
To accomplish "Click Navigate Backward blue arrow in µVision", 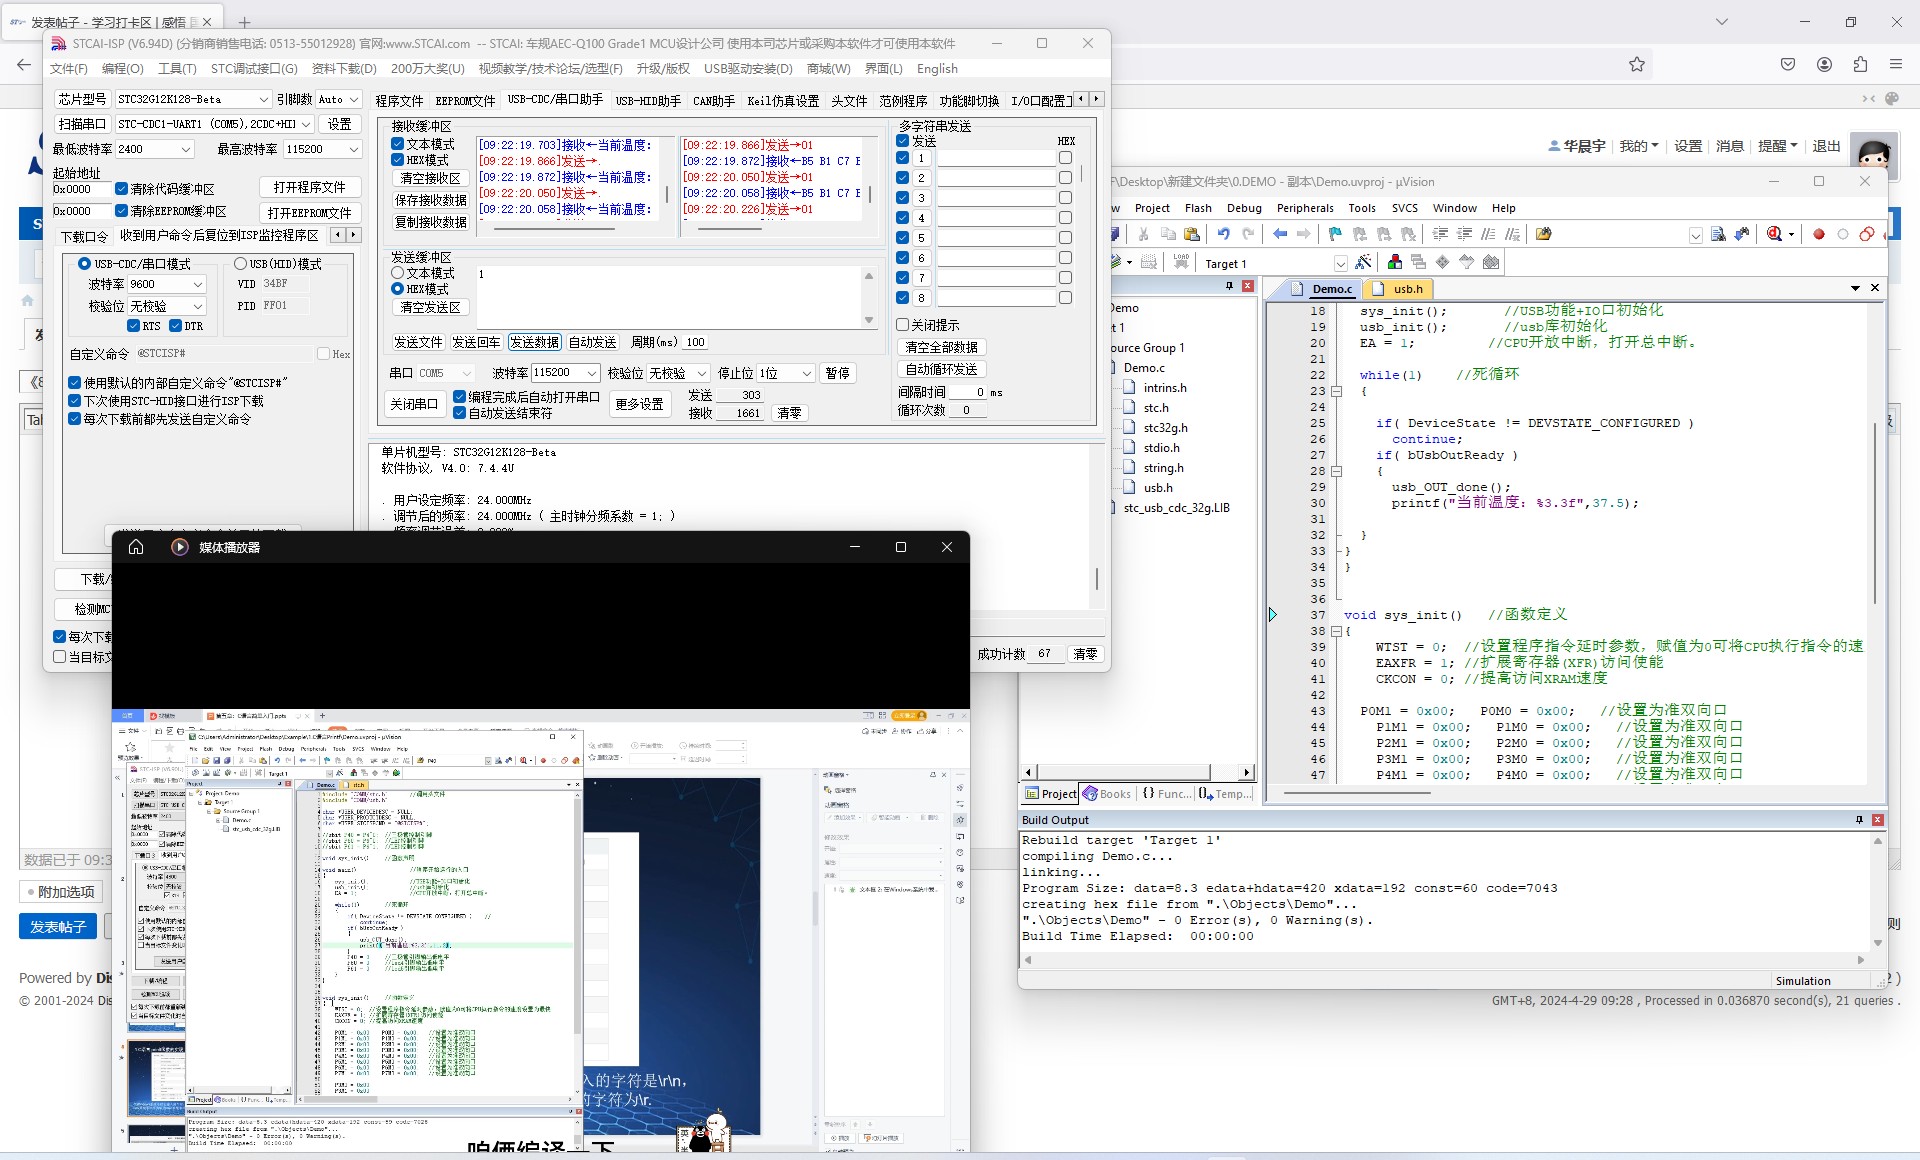I will click(1280, 234).
